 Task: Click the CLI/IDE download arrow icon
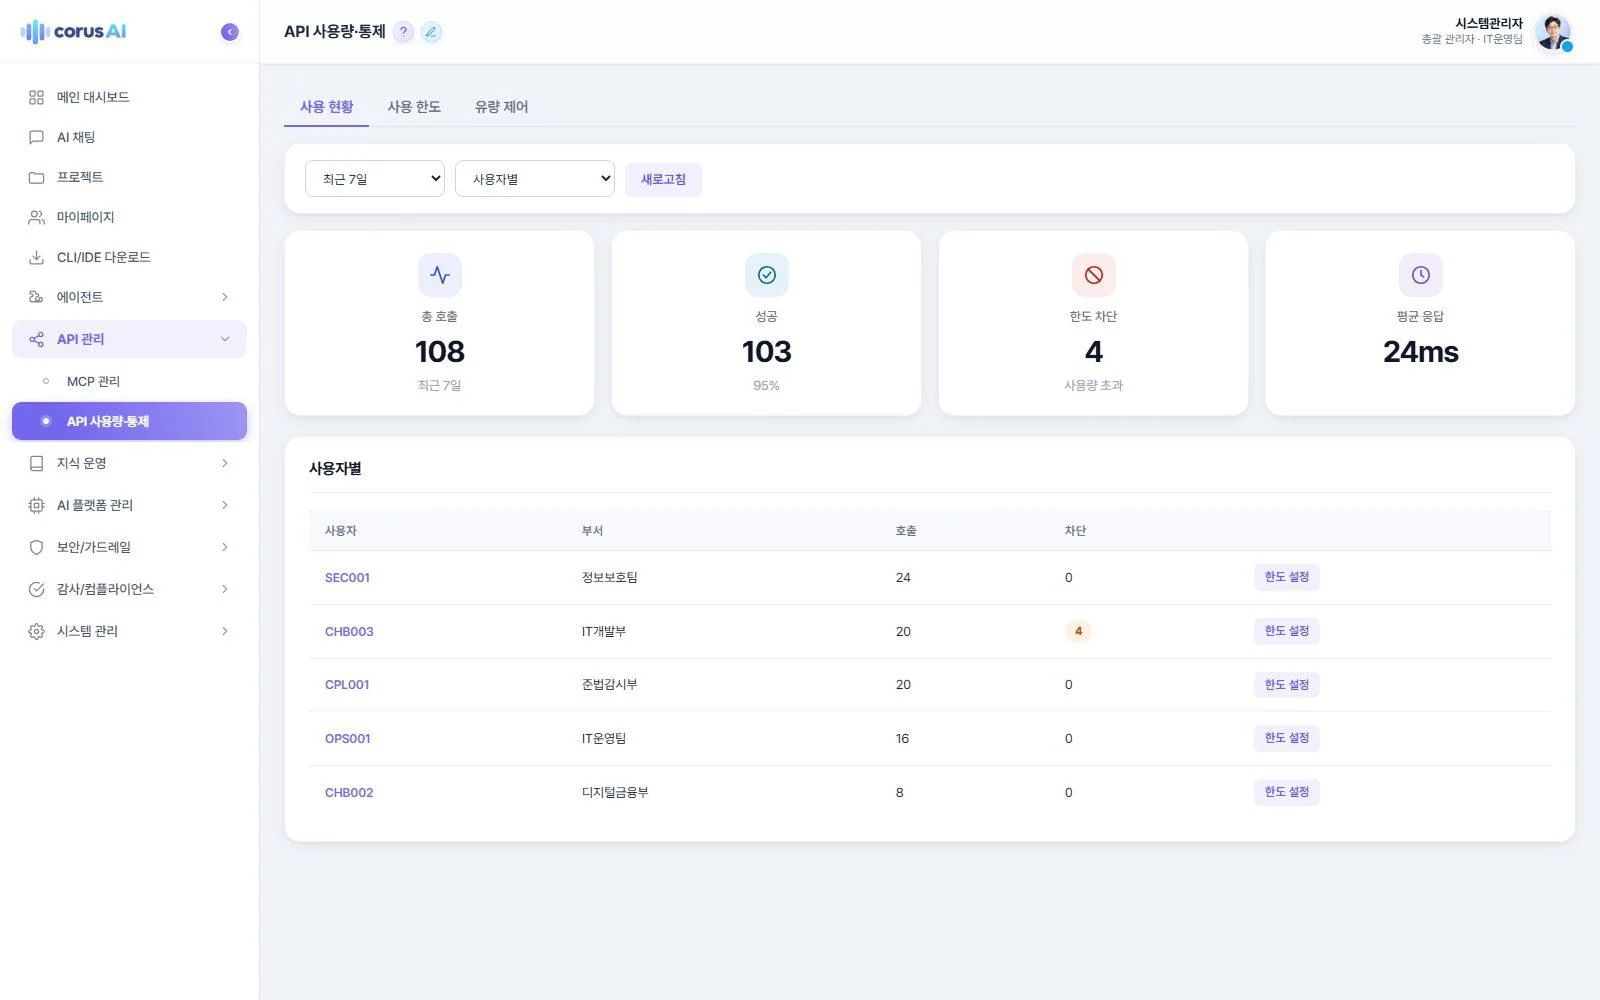tap(37, 257)
